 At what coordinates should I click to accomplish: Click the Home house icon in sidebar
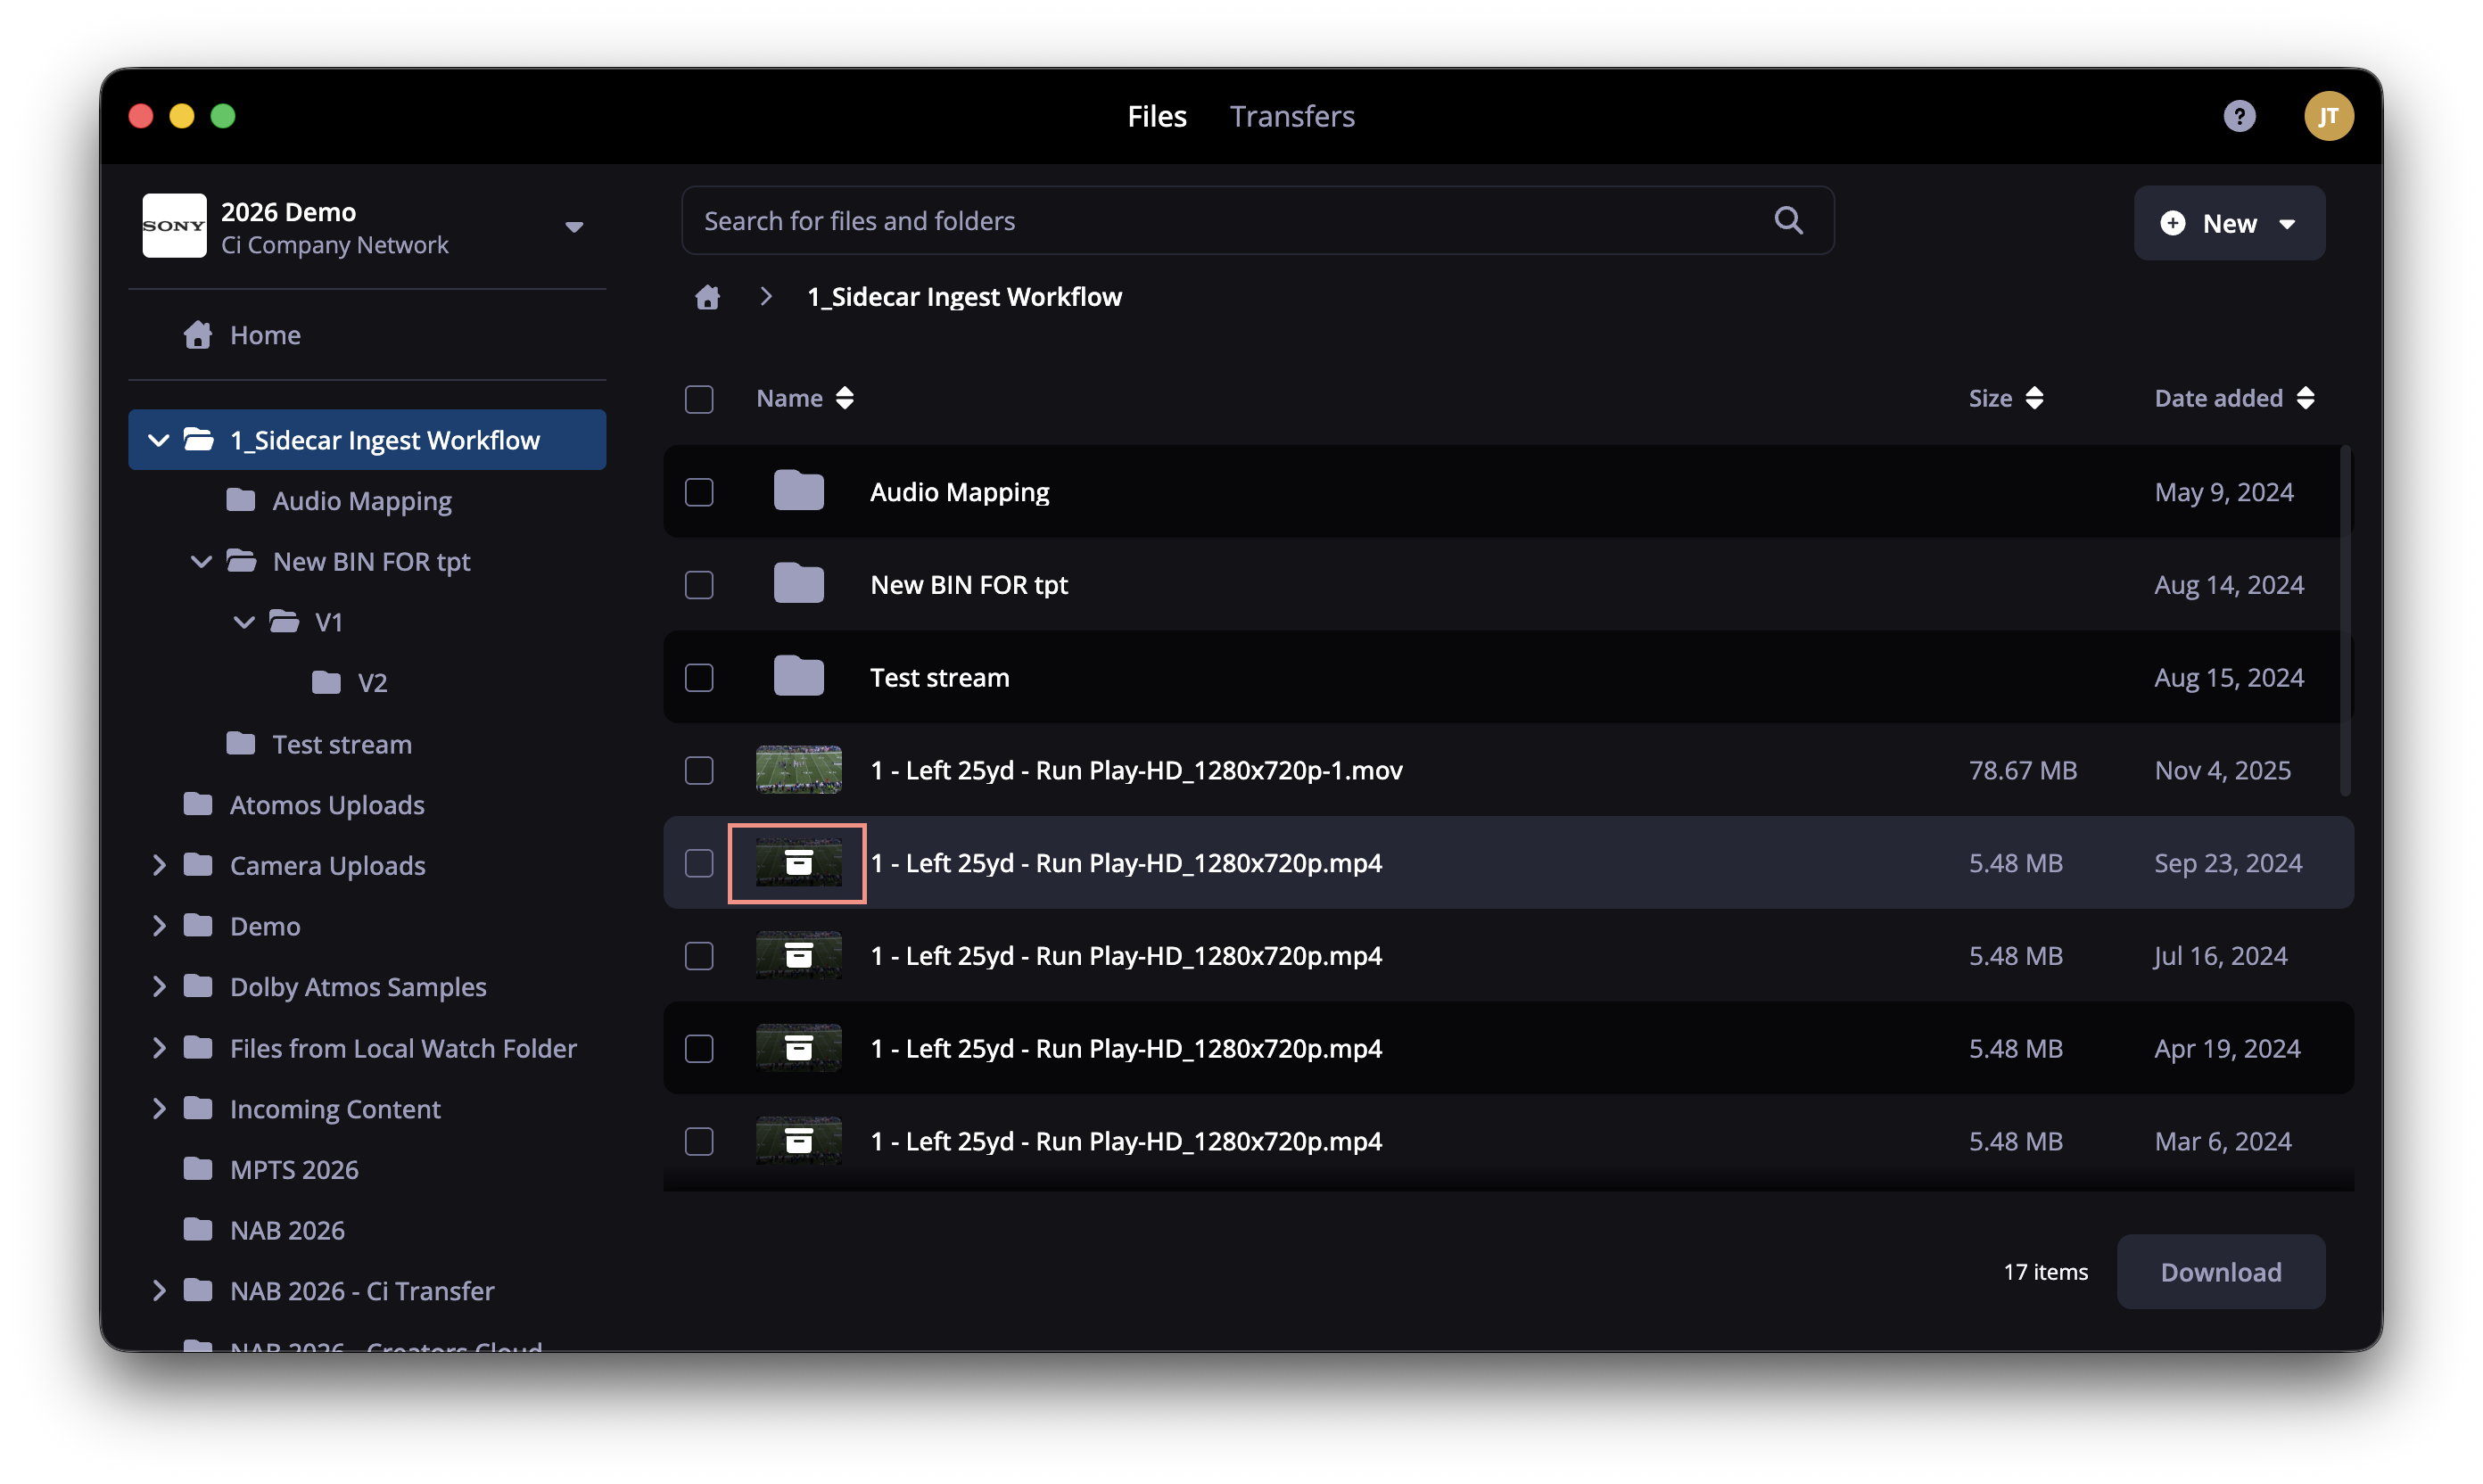click(198, 334)
